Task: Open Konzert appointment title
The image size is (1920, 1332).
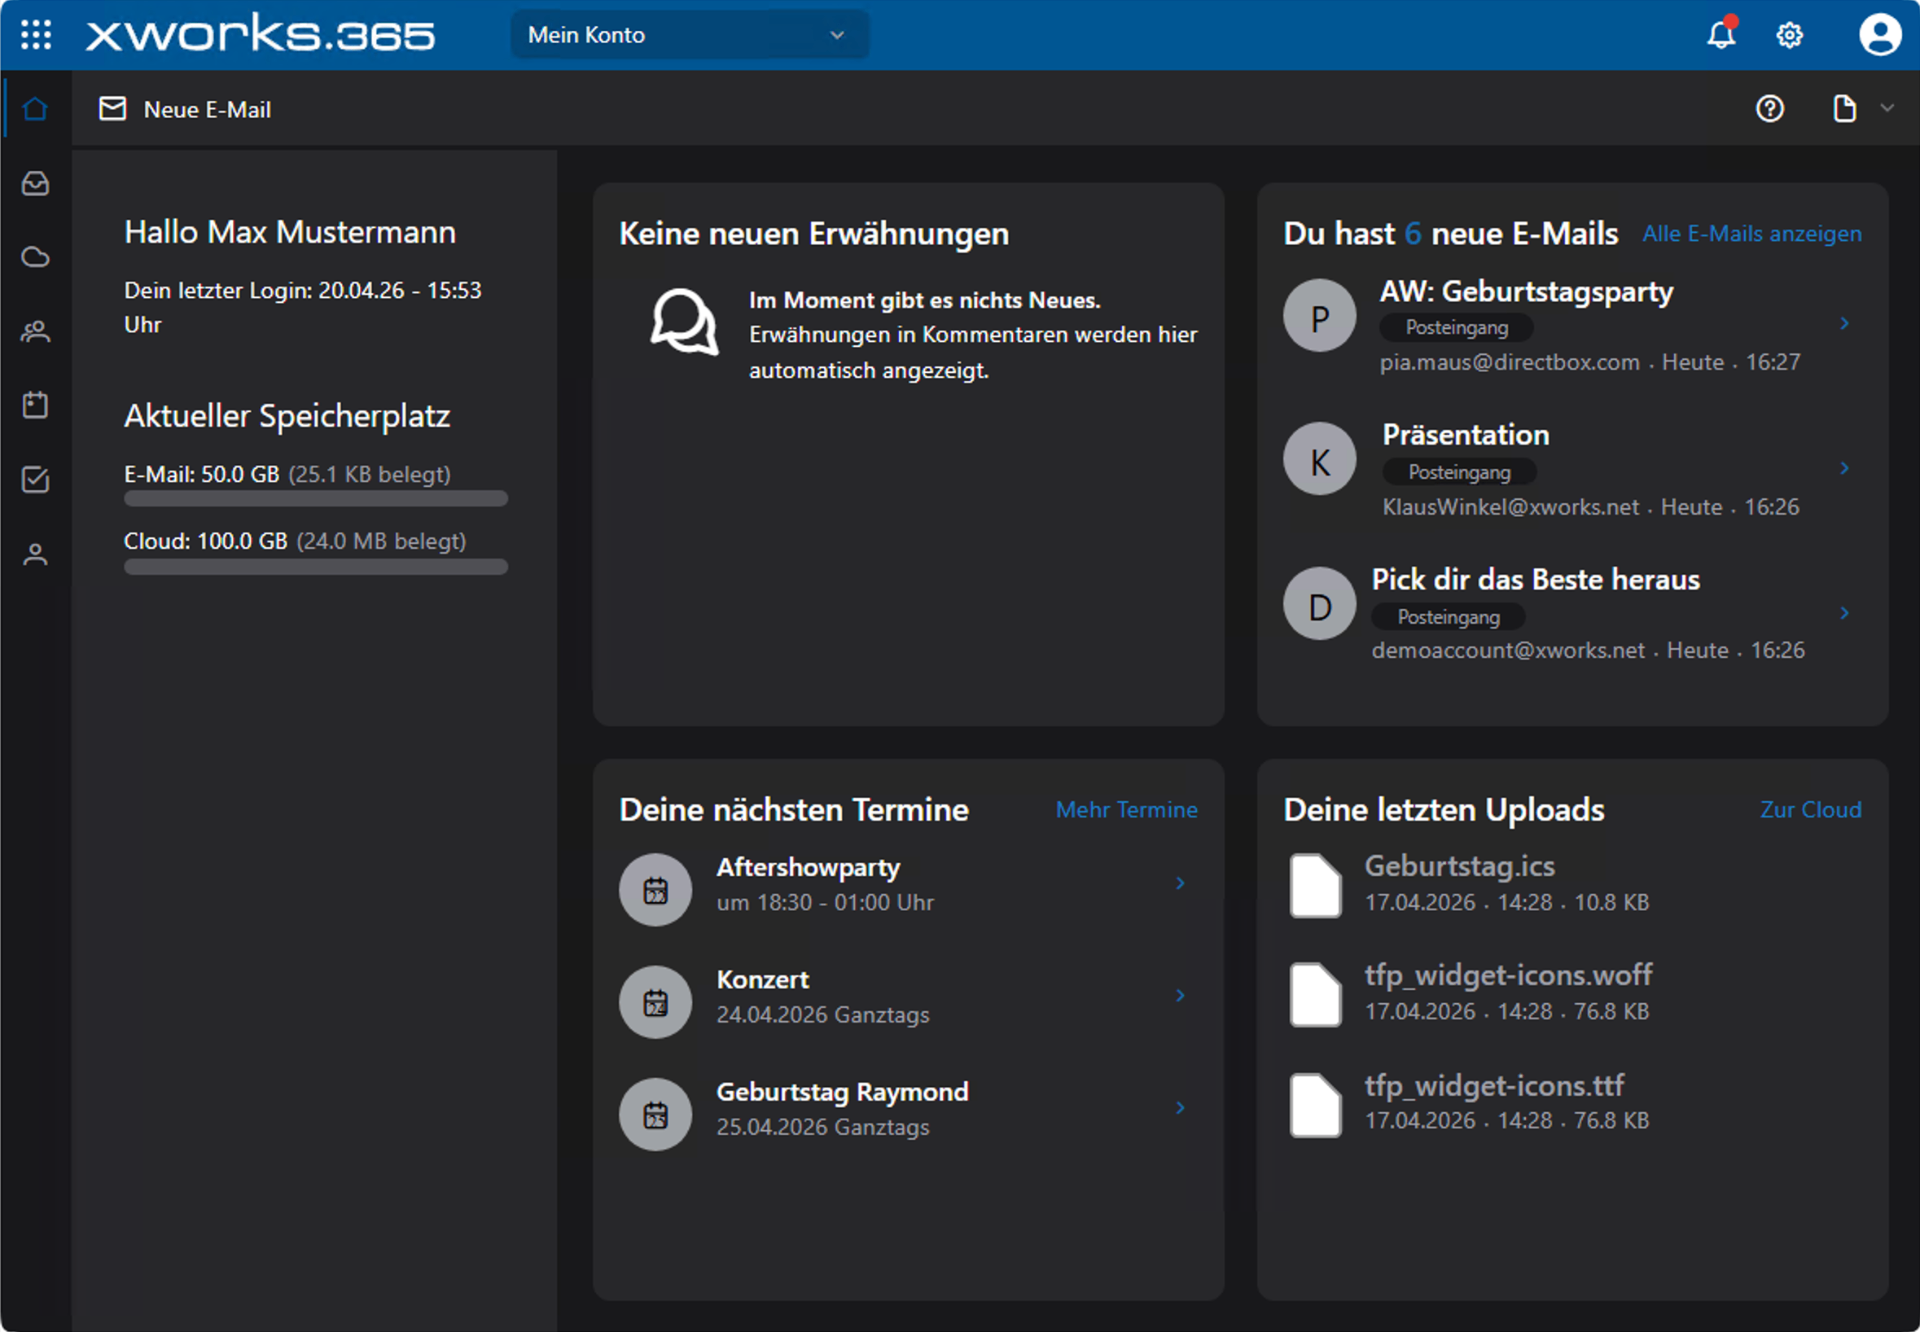Action: [763, 980]
